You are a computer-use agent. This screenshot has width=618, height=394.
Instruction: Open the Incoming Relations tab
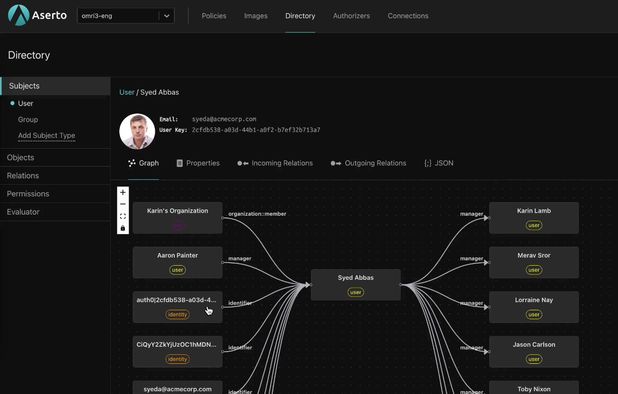point(275,163)
